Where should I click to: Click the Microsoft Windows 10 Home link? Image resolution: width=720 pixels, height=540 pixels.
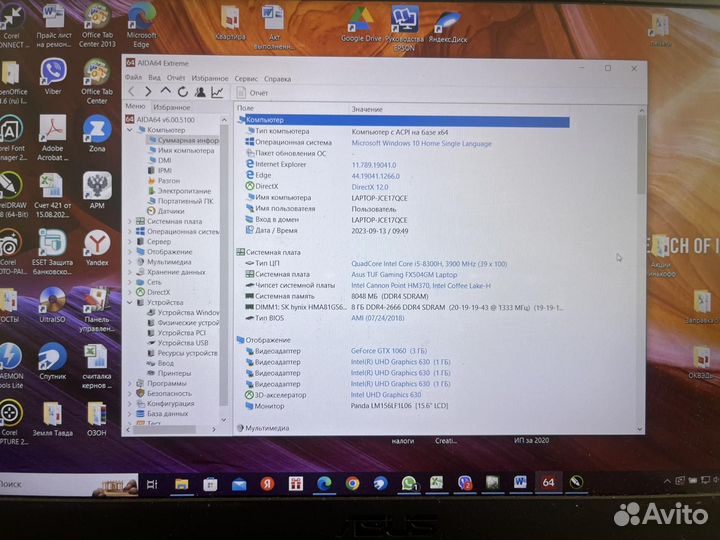[422, 143]
